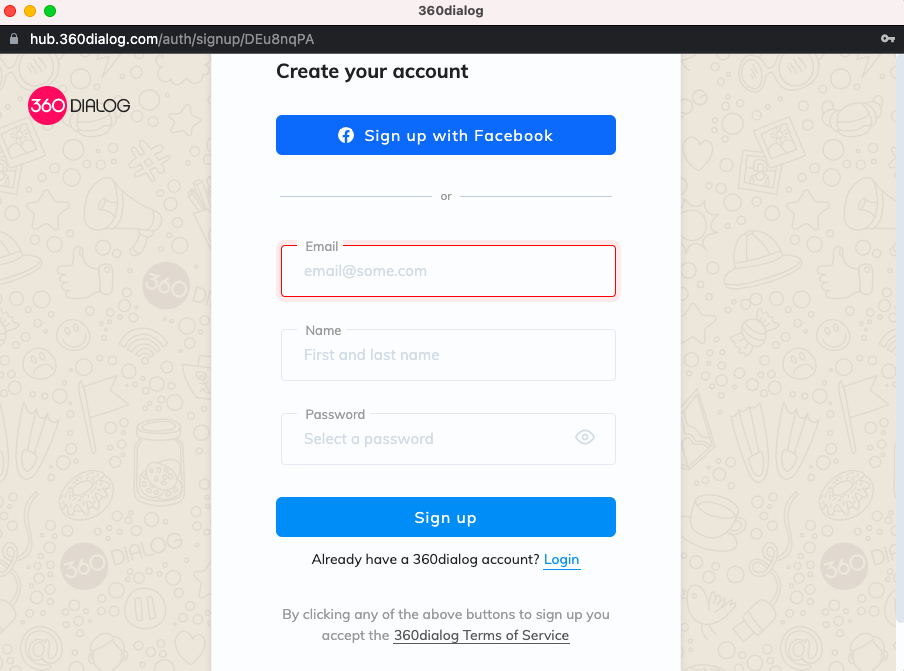Screen dimensions: 904x671
Task: Minimize the window with the yellow button
Action: (x=30, y=11)
